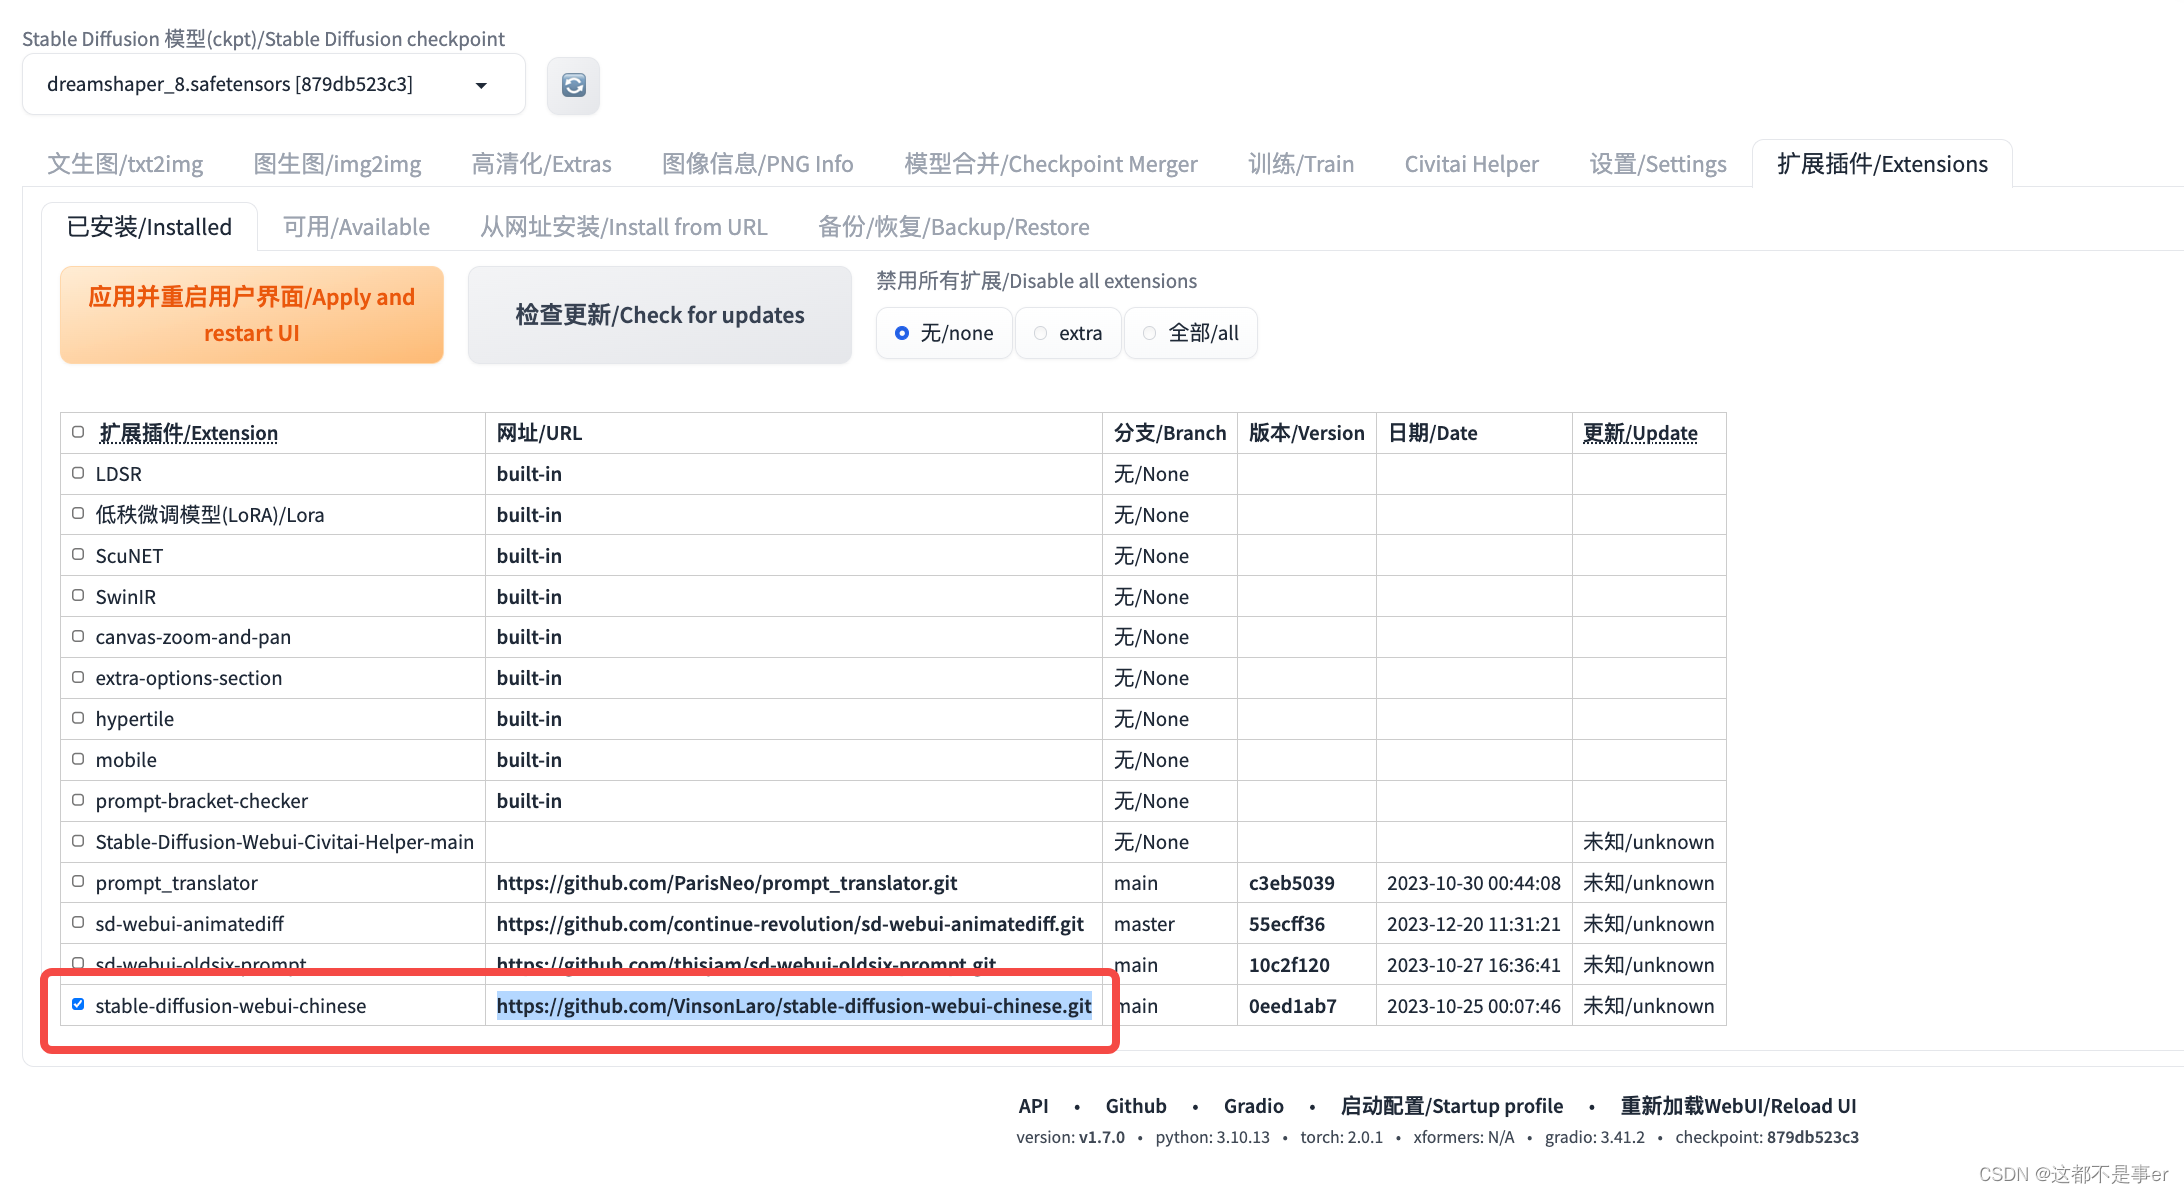Go to 从网址安装/Install from URL tab

(x=623, y=227)
